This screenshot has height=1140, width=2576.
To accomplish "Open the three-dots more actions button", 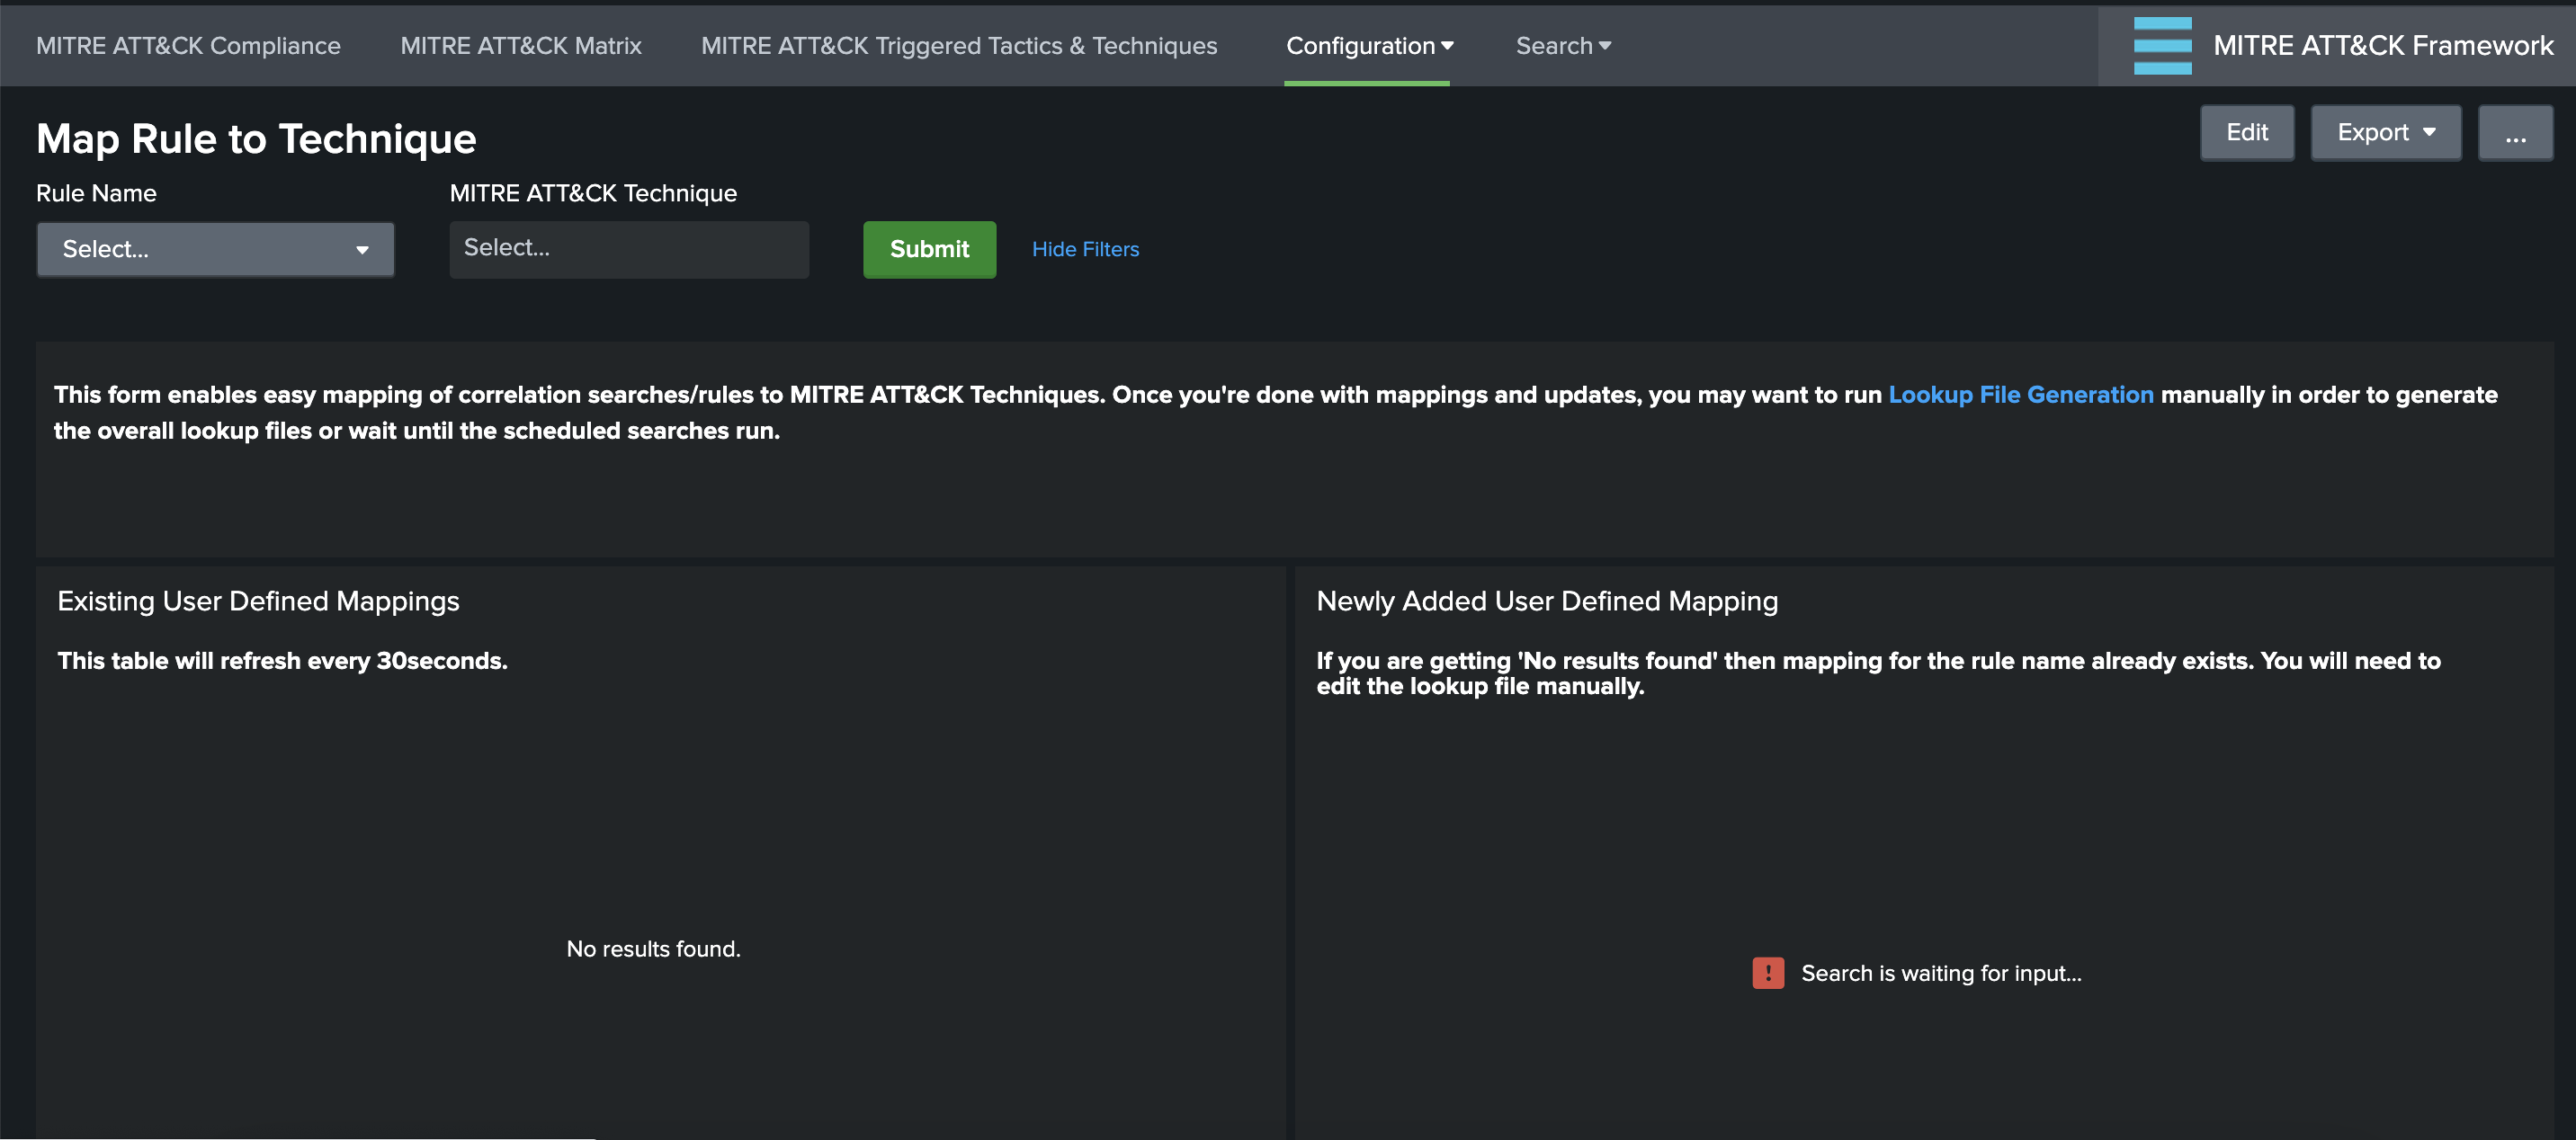I will pyautogui.click(x=2514, y=133).
